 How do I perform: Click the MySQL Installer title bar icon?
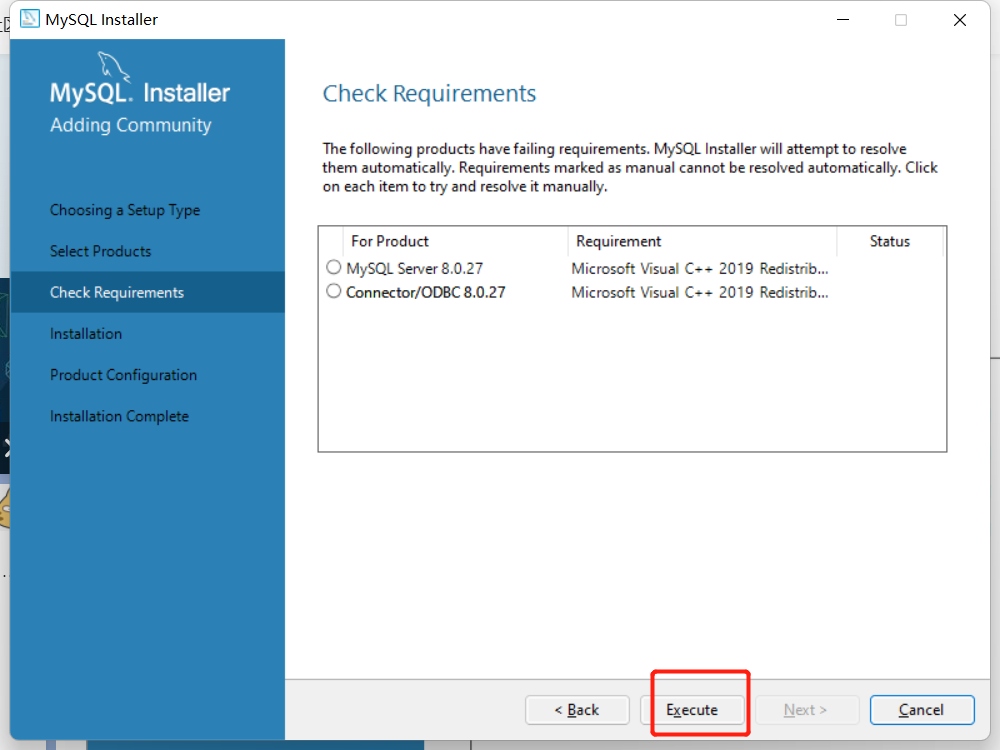(29, 19)
